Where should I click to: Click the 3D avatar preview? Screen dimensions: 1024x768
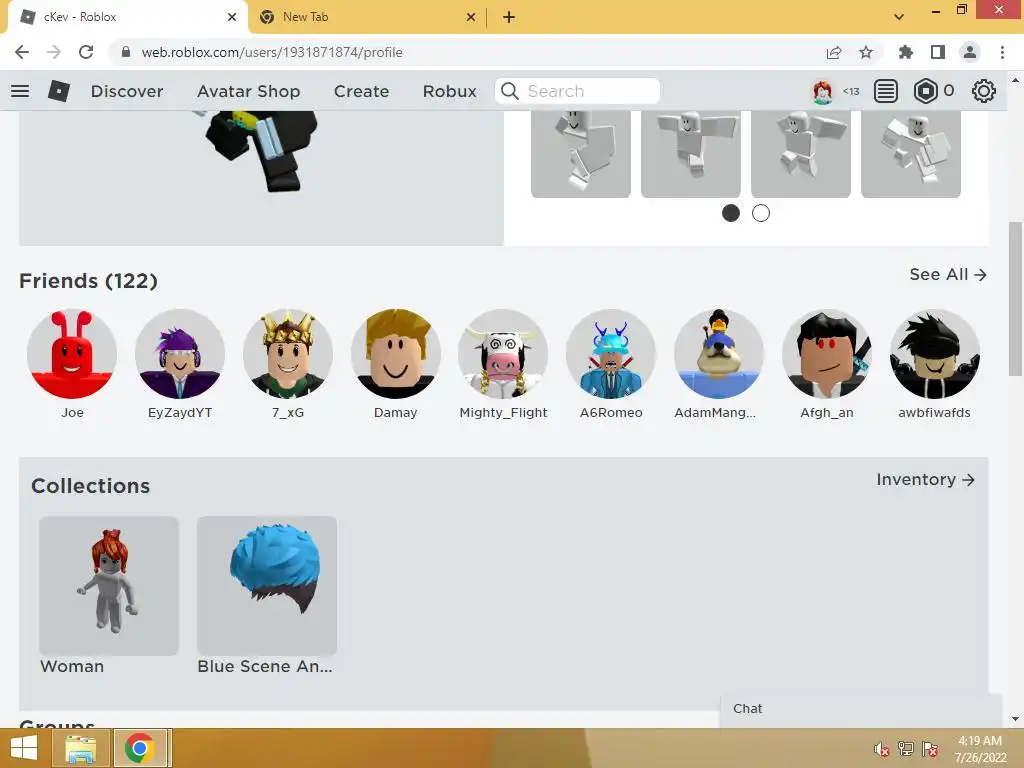261,178
